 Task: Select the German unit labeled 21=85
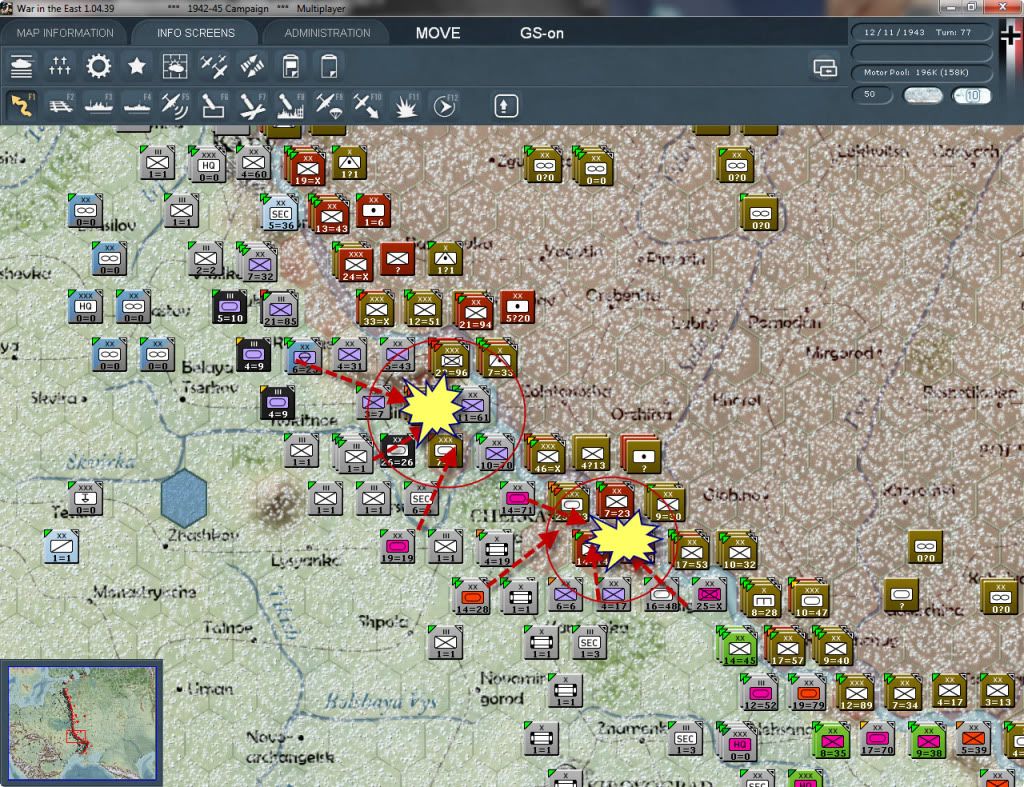[281, 309]
